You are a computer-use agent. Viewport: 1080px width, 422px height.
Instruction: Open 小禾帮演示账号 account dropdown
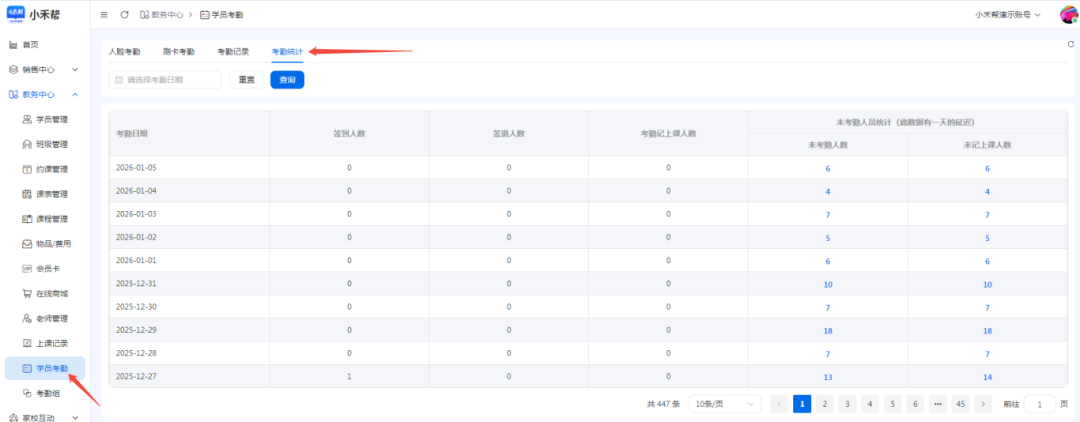1007,15
